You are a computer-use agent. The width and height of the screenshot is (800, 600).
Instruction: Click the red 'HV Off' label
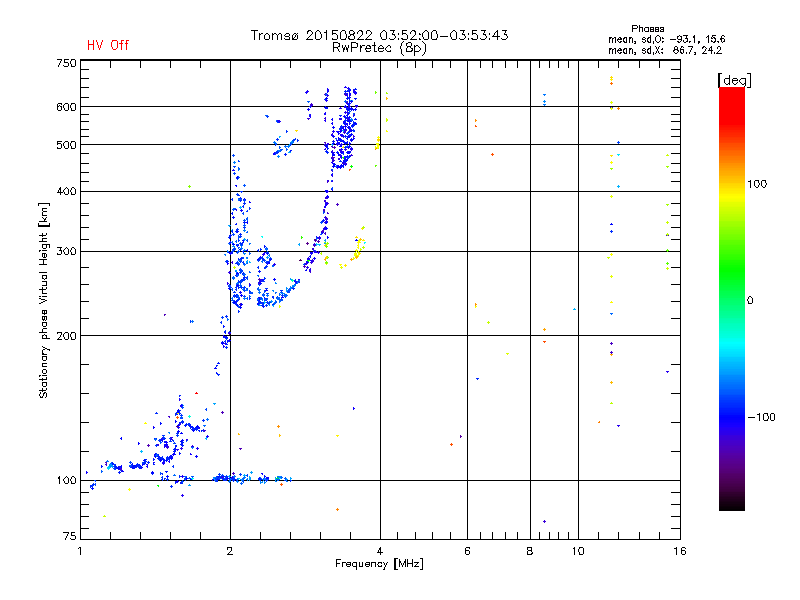[x=108, y=45]
